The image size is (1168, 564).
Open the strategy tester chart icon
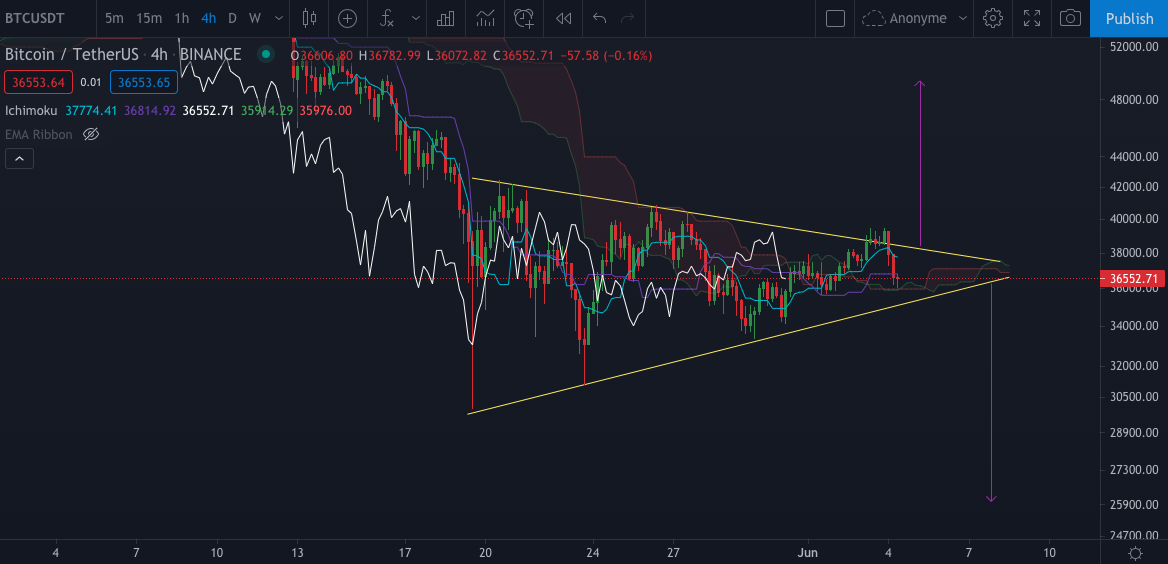(x=485, y=18)
